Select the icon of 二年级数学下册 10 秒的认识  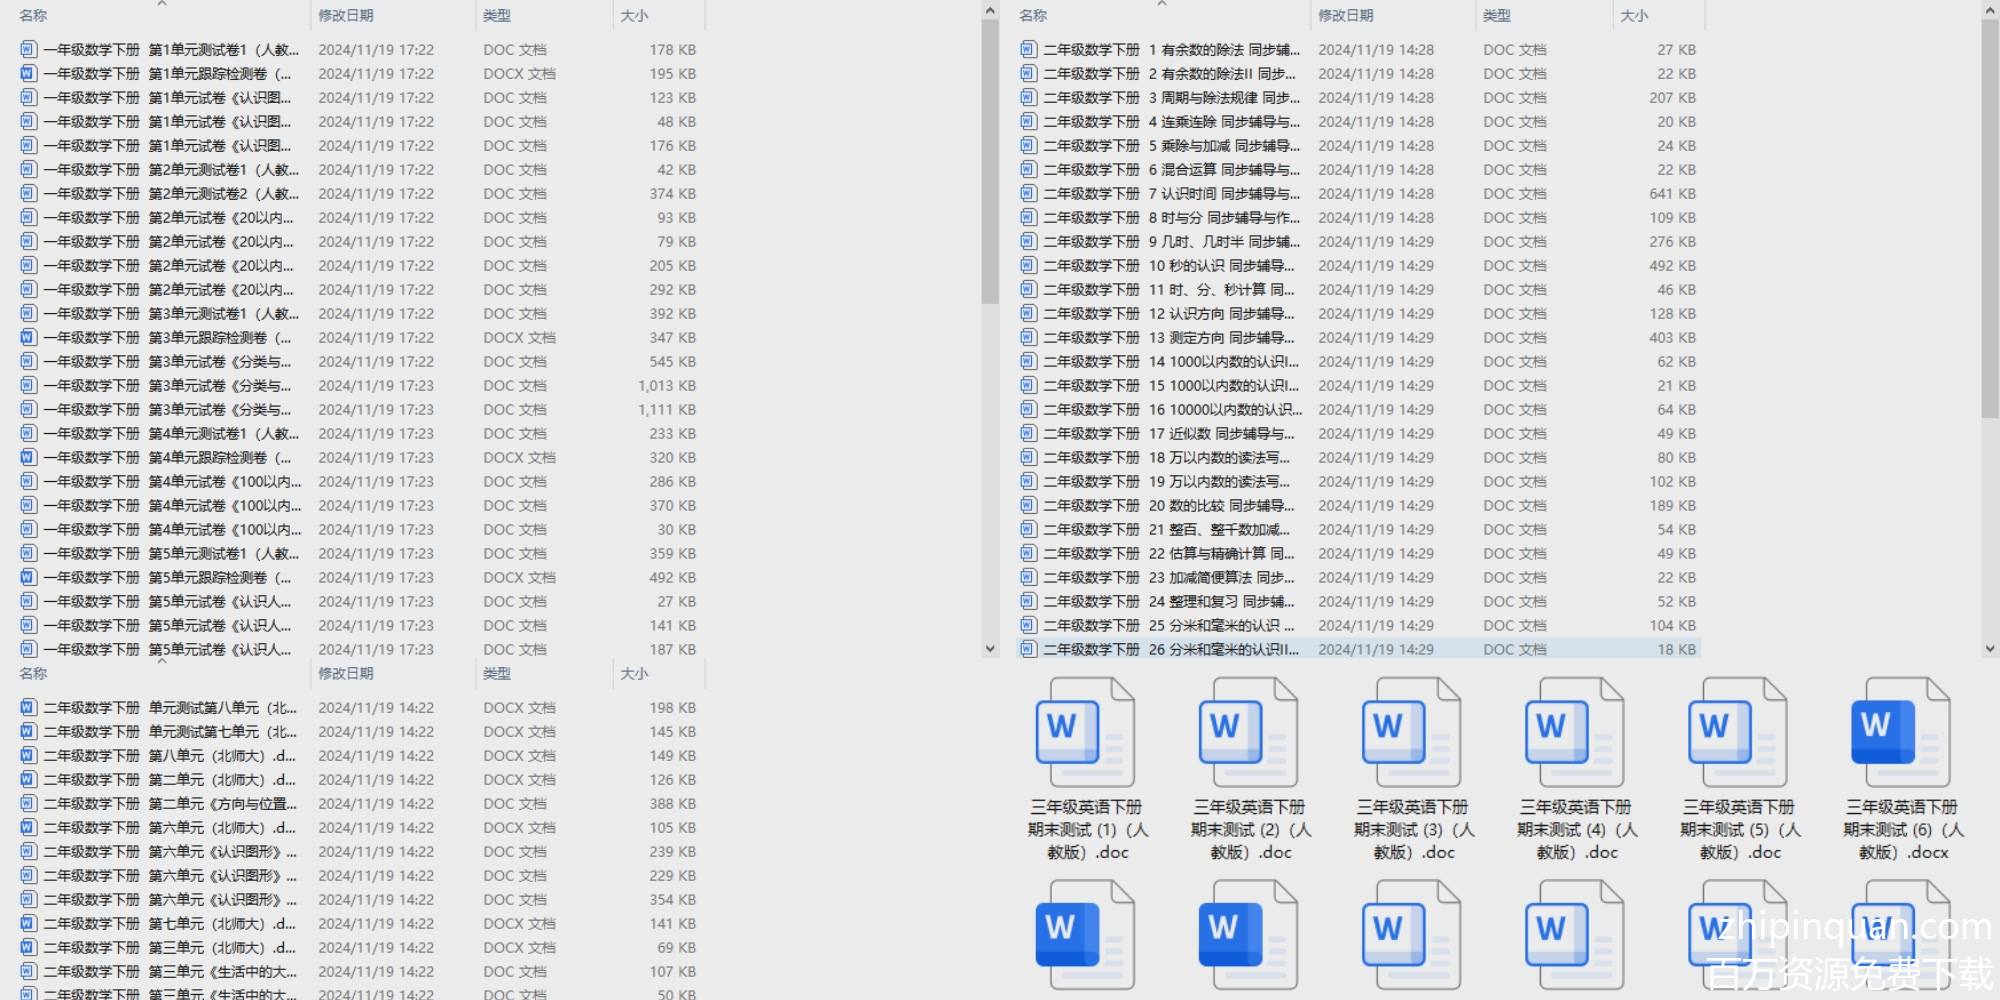pyautogui.click(x=1028, y=265)
